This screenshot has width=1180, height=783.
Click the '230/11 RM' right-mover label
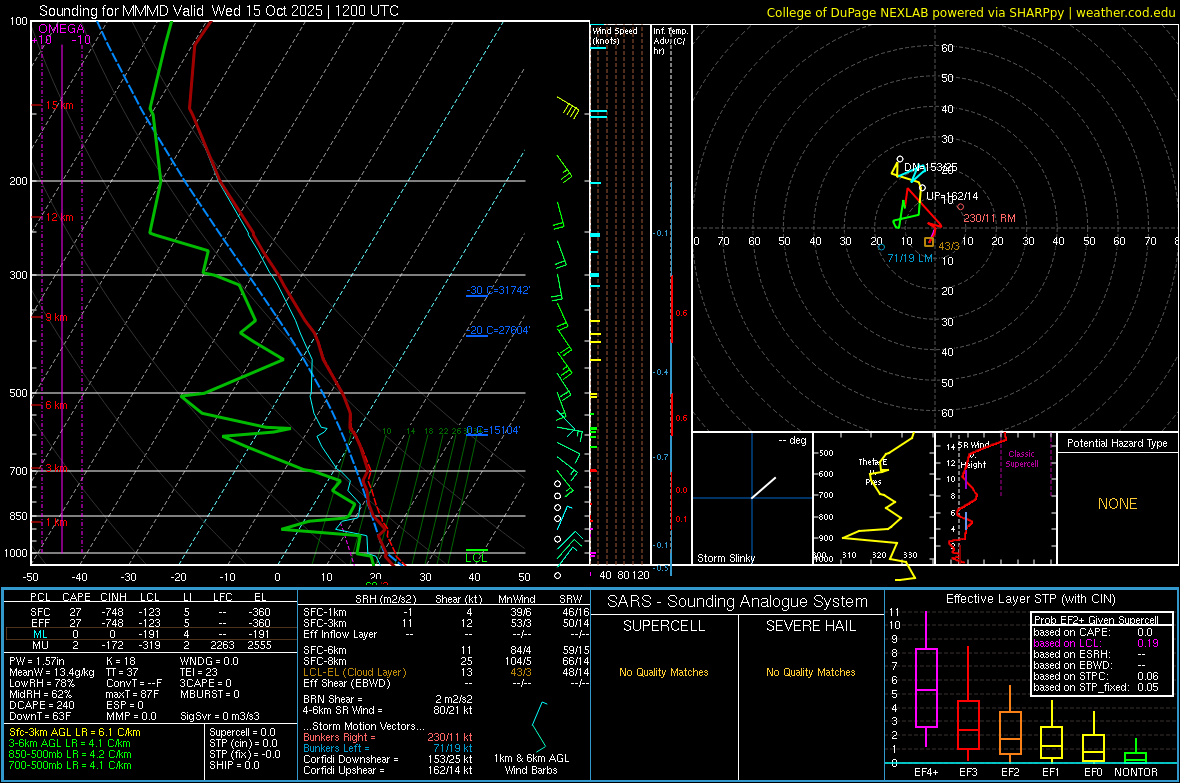[x=990, y=218]
